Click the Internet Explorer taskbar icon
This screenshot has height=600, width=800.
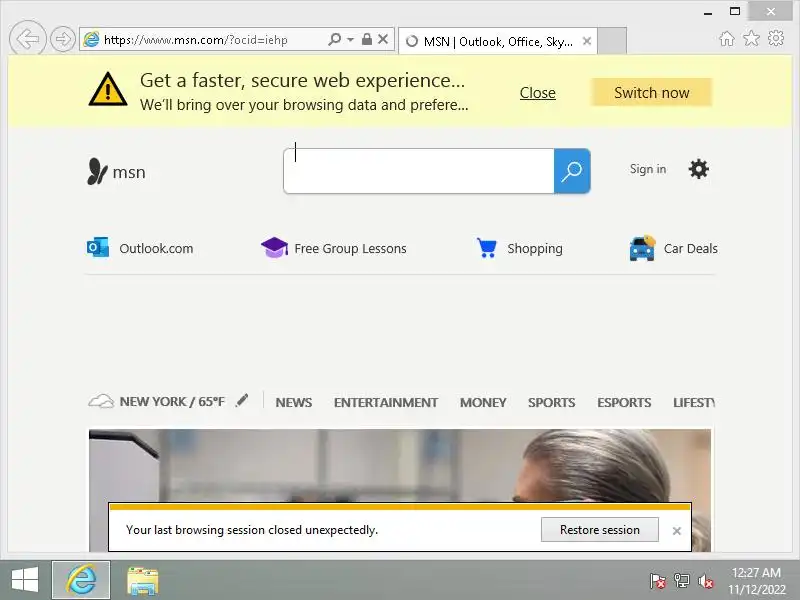pyautogui.click(x=81, y=580)
